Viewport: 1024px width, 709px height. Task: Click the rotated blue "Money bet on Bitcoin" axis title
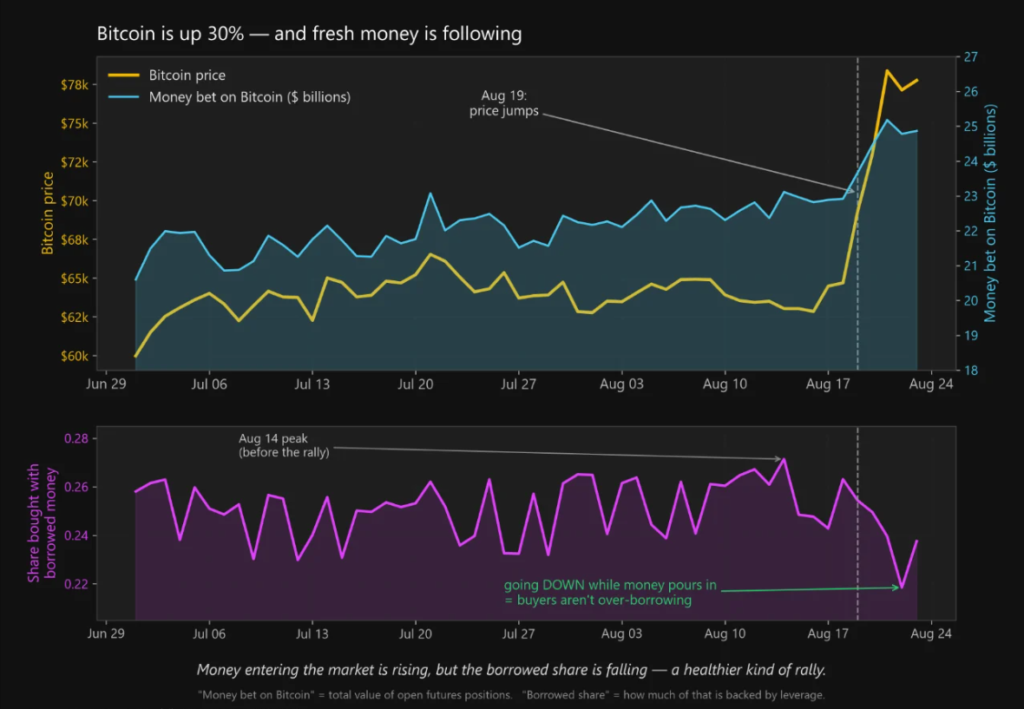(990, 213)
